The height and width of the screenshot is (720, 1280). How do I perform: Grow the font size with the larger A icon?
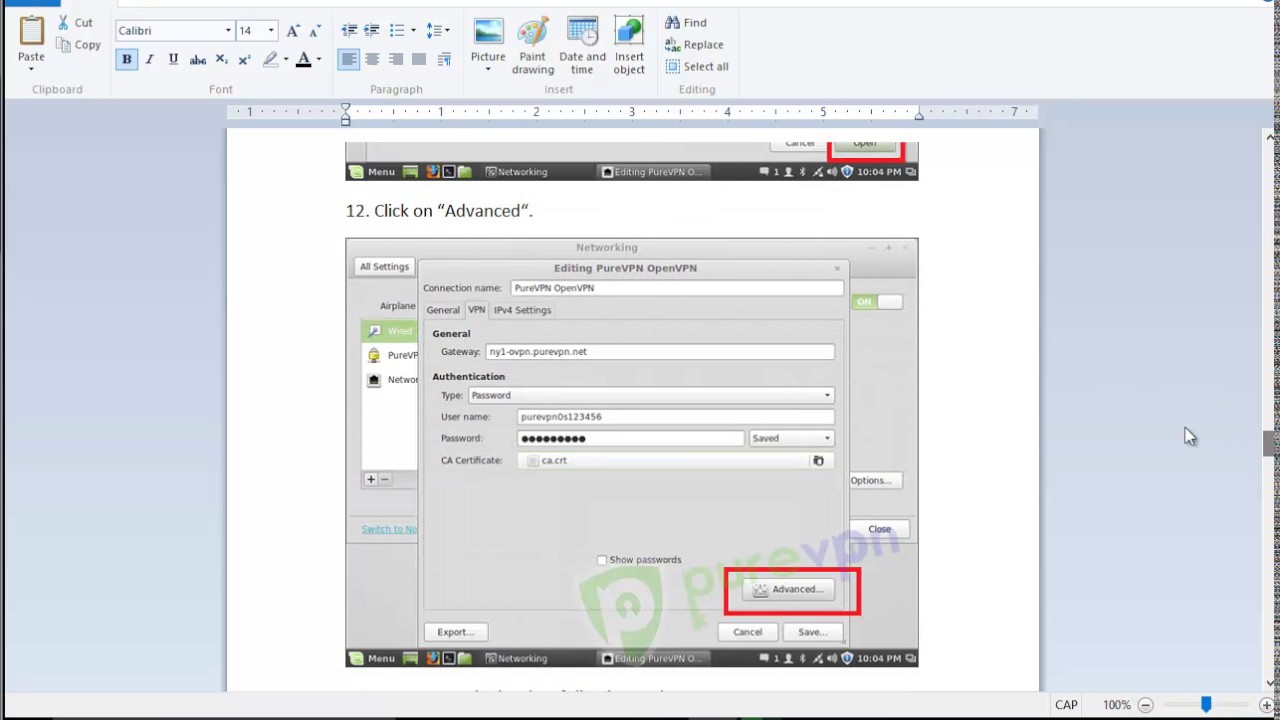click(293, 30)
